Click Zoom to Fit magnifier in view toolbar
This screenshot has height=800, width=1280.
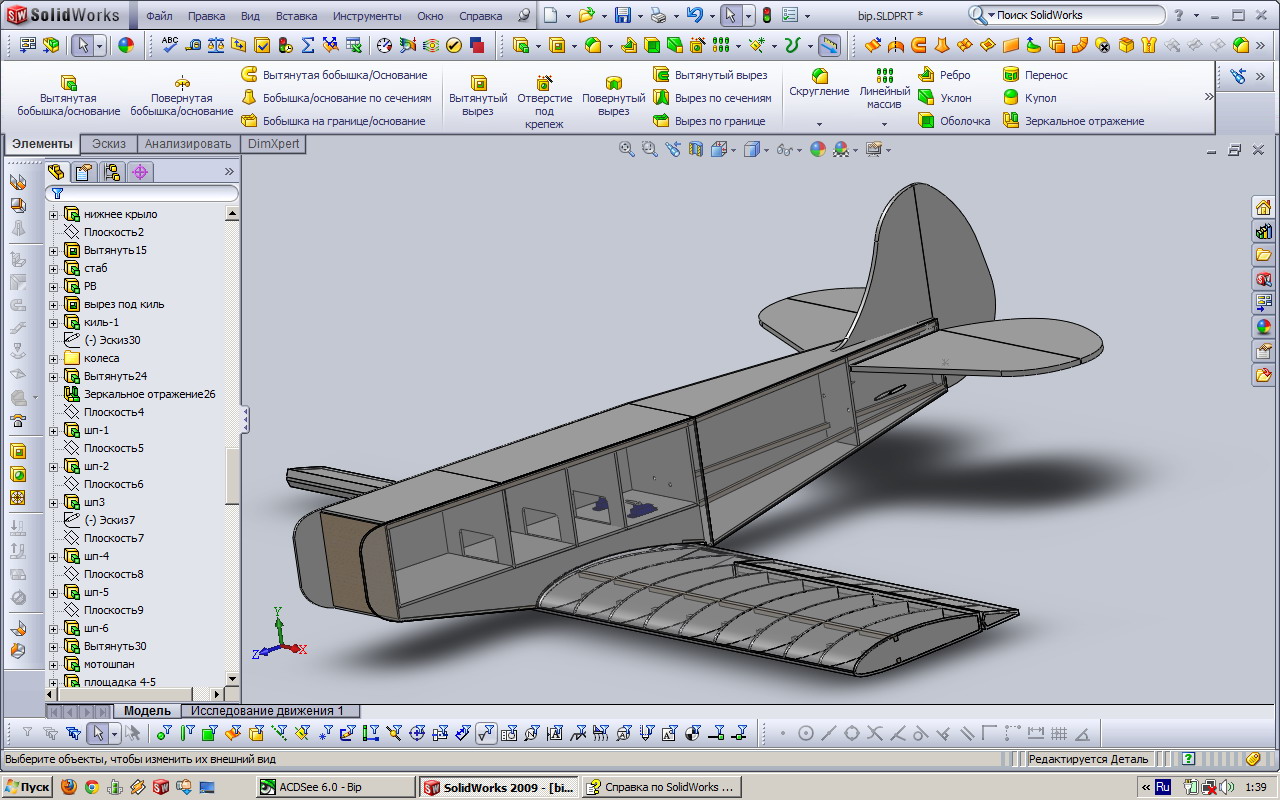pos(626,149)
